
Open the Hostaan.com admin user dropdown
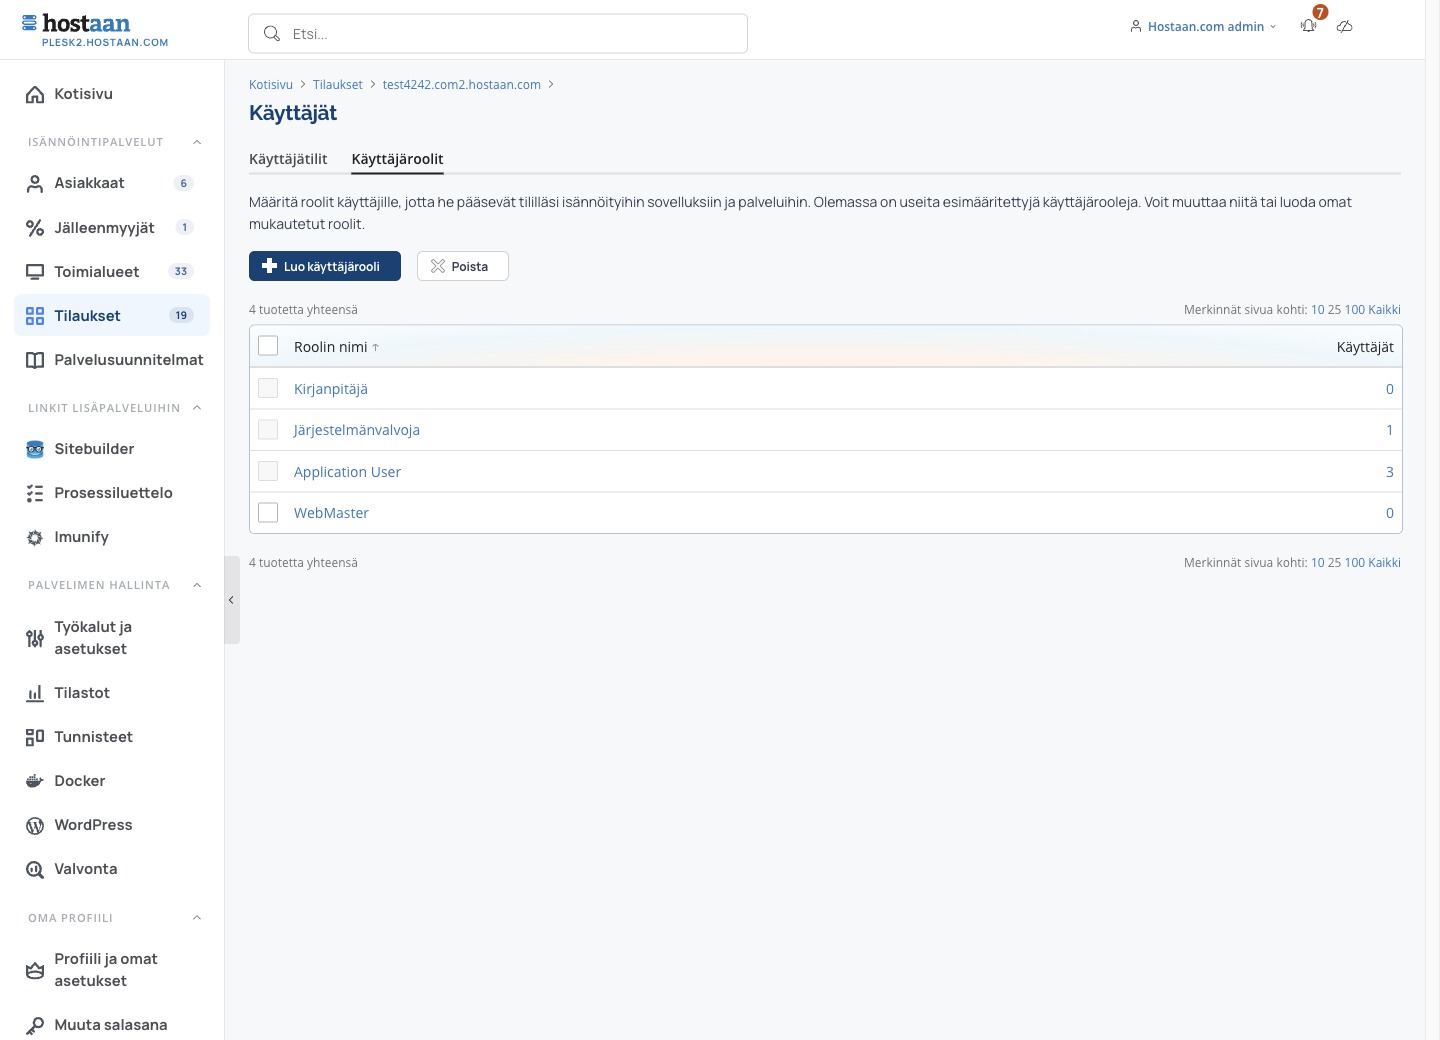tap(1203, 27)
